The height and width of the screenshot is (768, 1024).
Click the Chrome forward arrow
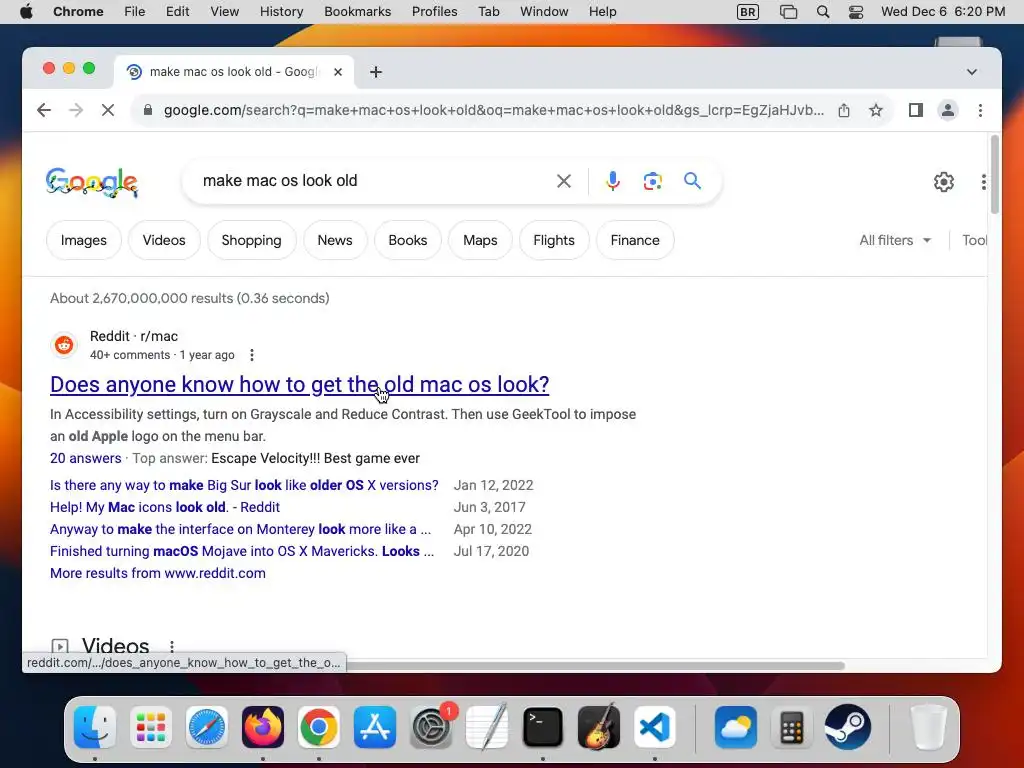[76, 110]
